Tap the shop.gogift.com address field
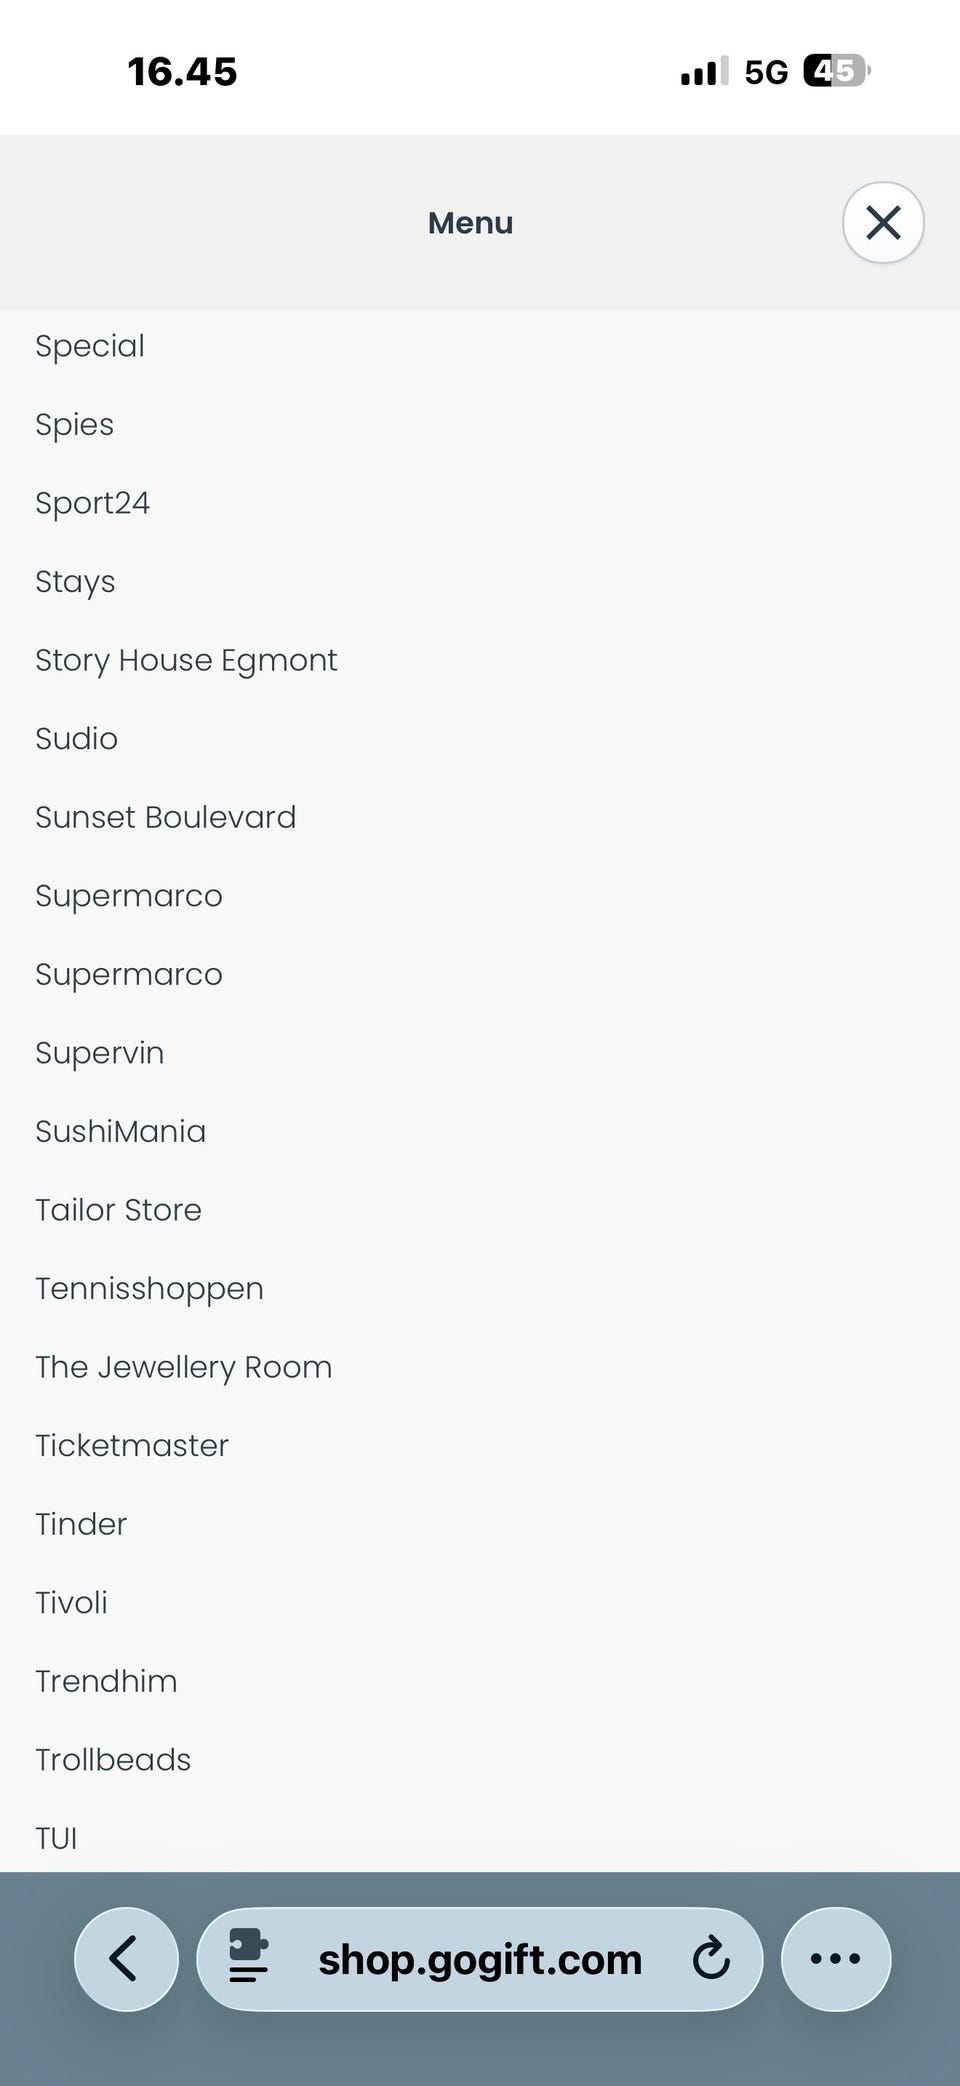 (x=480, y=1960)
